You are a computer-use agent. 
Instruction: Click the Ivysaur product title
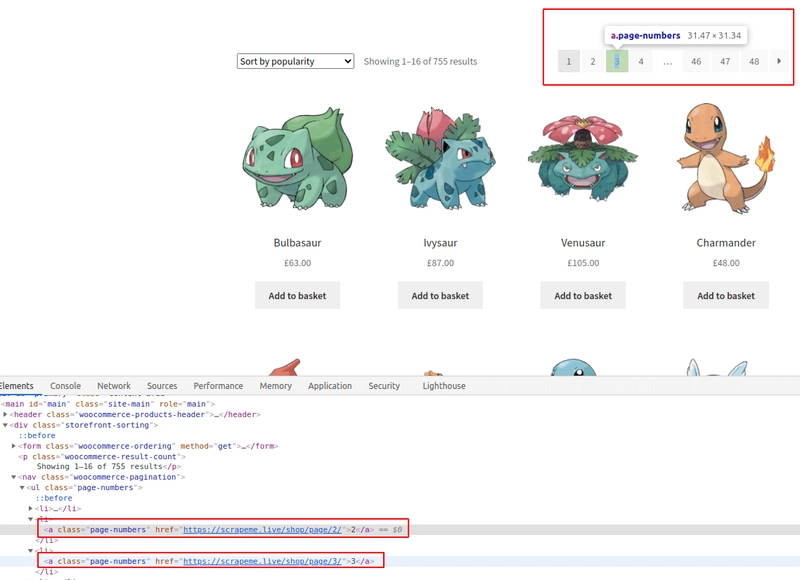pyautogui.click(x=440, y=243)
